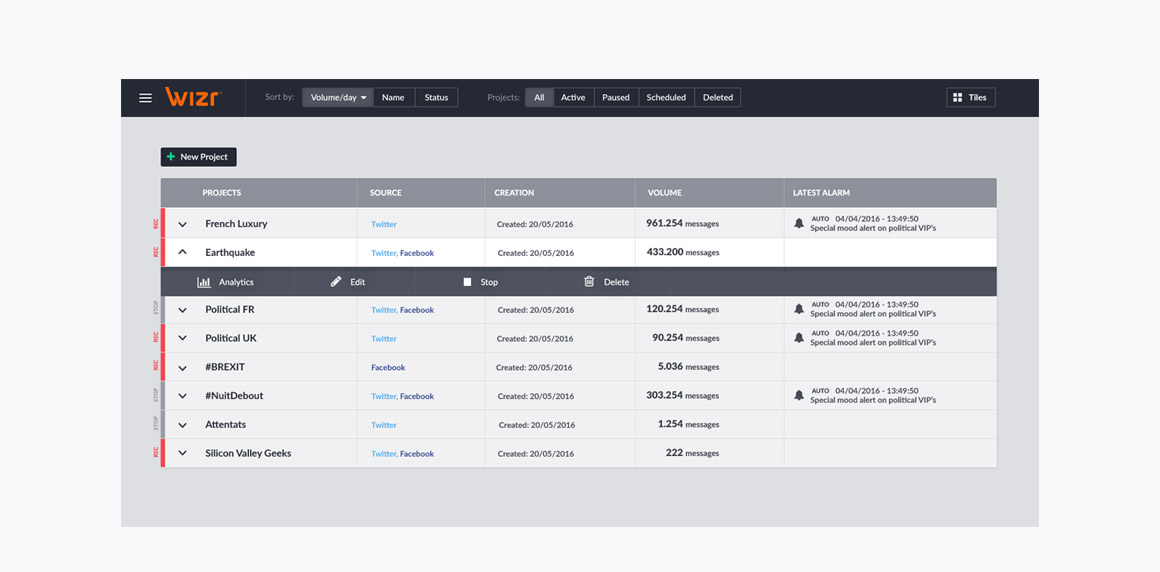Click the CREATION column header
The image size is (1160, 572).
[x=514, y=192]
